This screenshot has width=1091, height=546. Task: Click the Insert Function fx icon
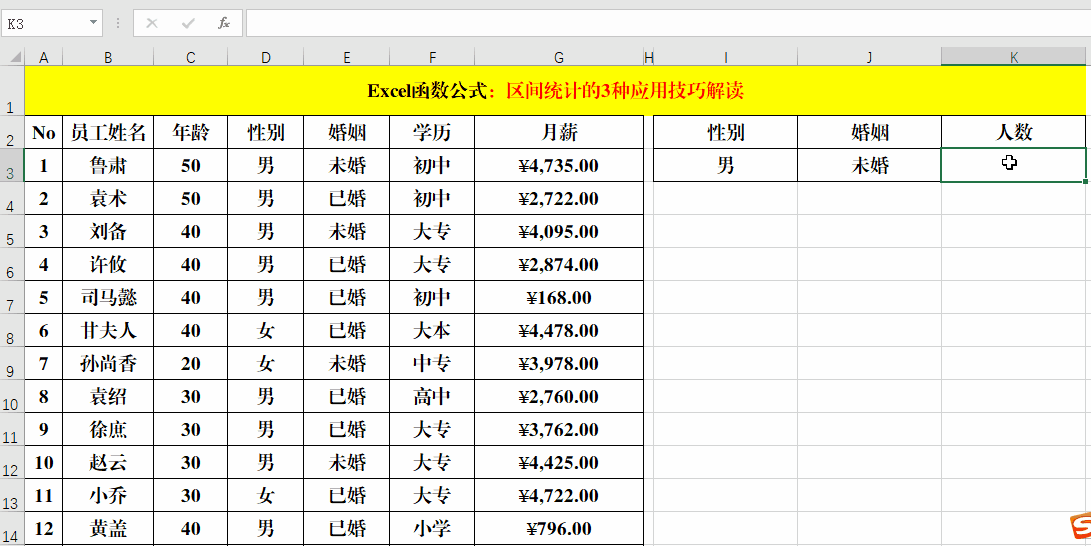tap(223, 23)
